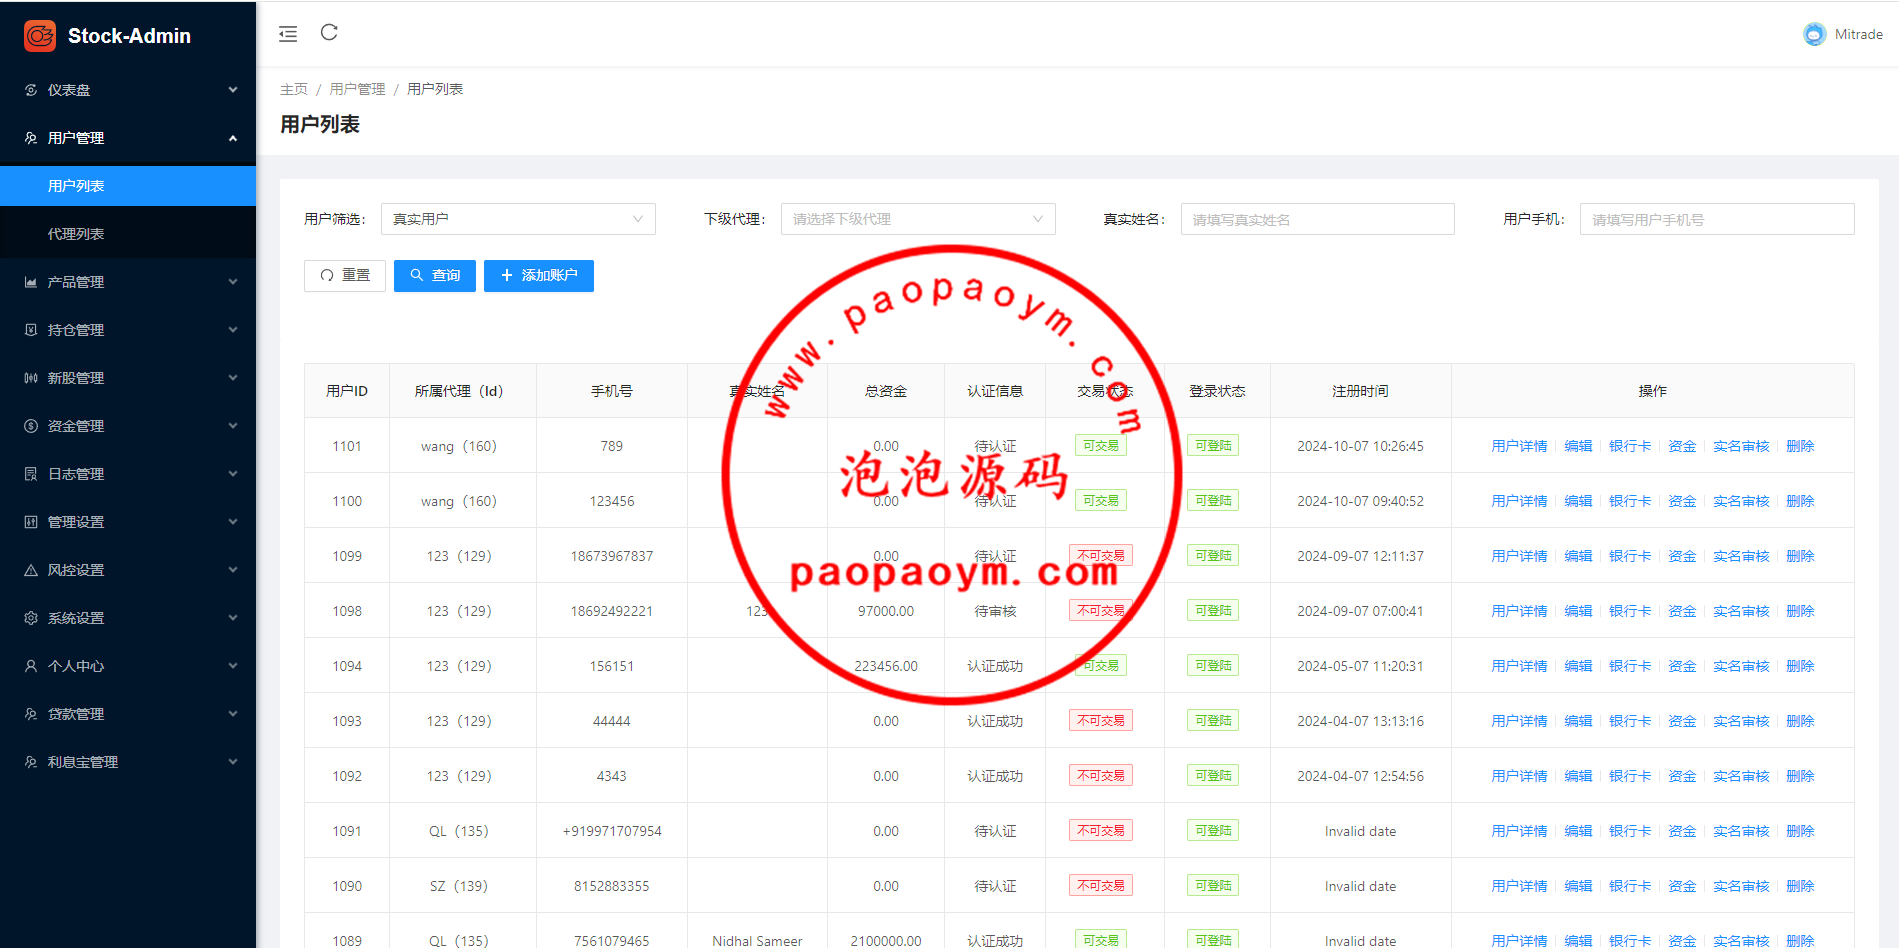Click the 重置 reset button
The height and width of the screenshot is (948, 1899).
click(345, 276)
